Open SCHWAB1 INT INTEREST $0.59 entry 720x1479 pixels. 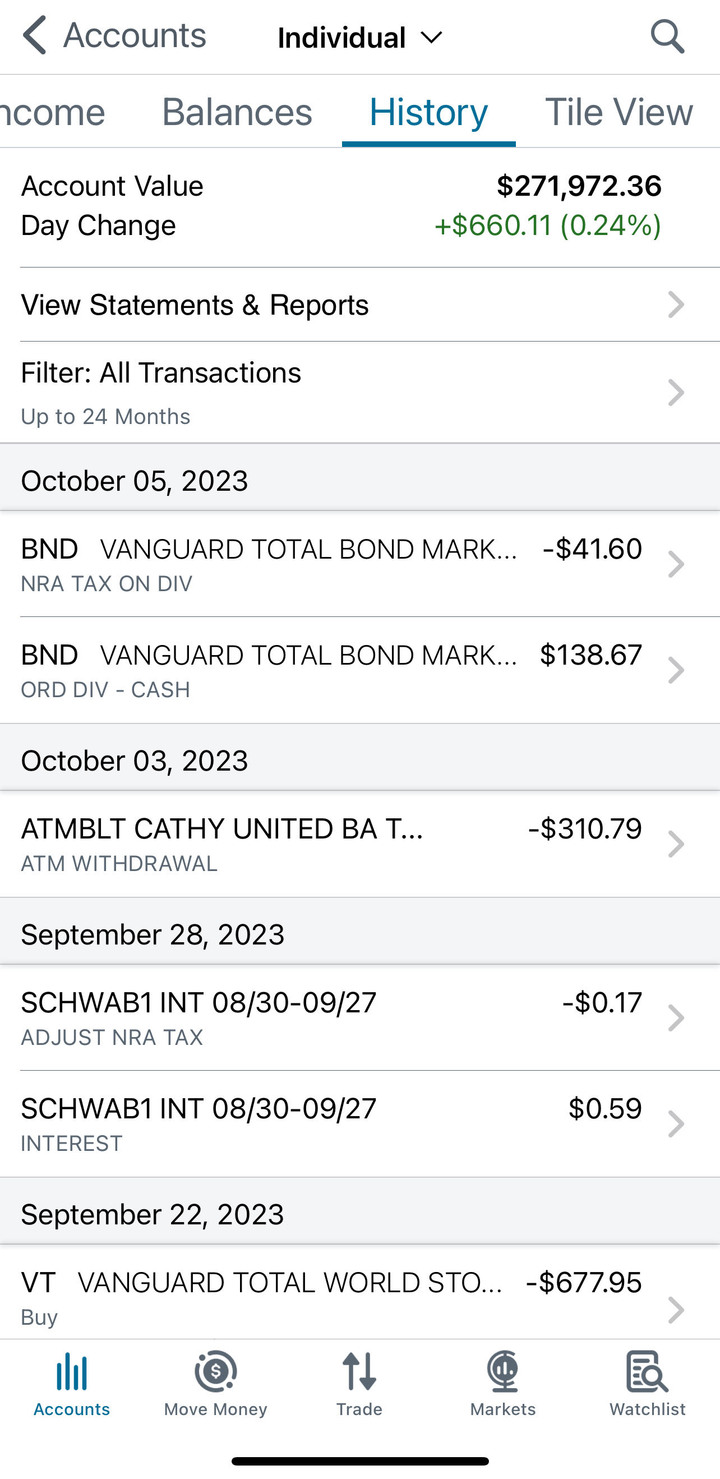360,1124
